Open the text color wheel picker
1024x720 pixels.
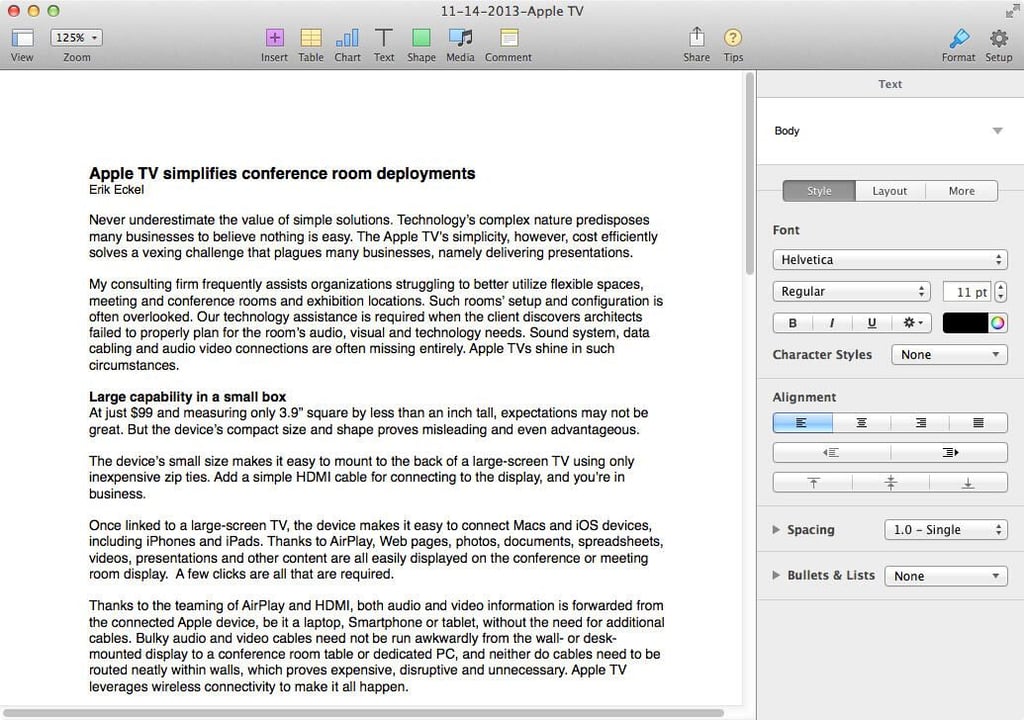pos(997,323)
